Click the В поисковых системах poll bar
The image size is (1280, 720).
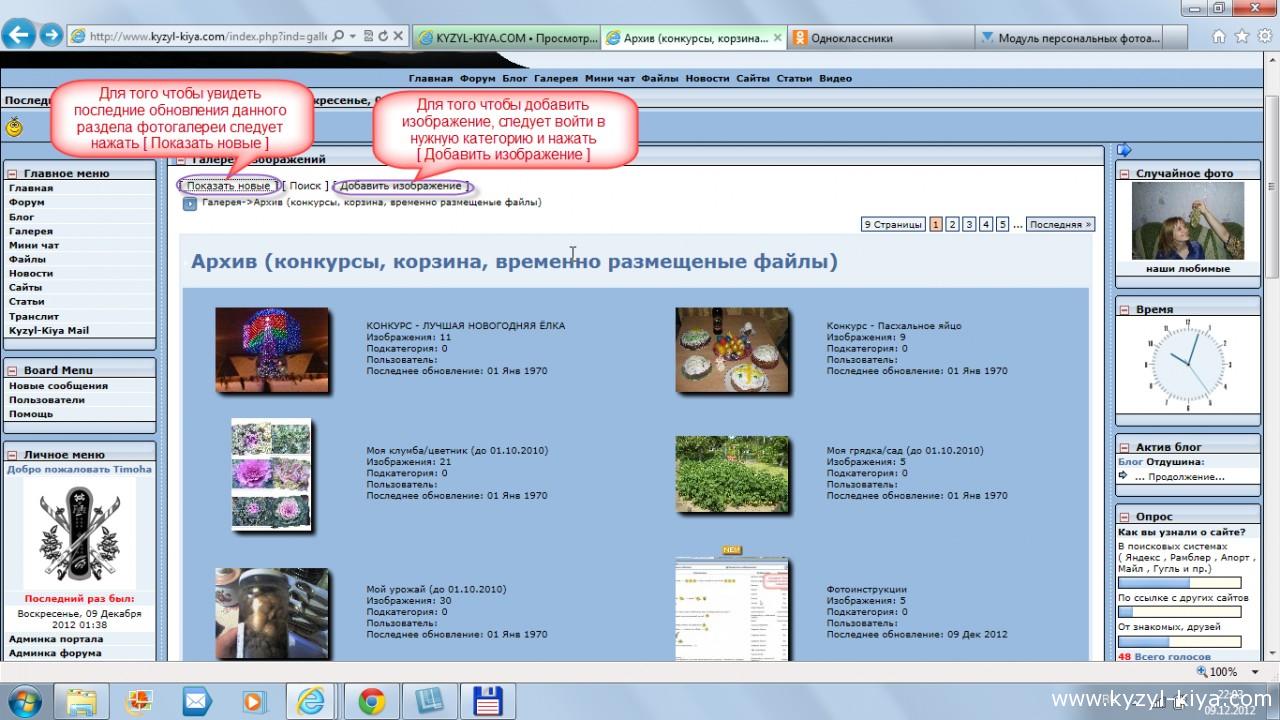(1180, 582)
